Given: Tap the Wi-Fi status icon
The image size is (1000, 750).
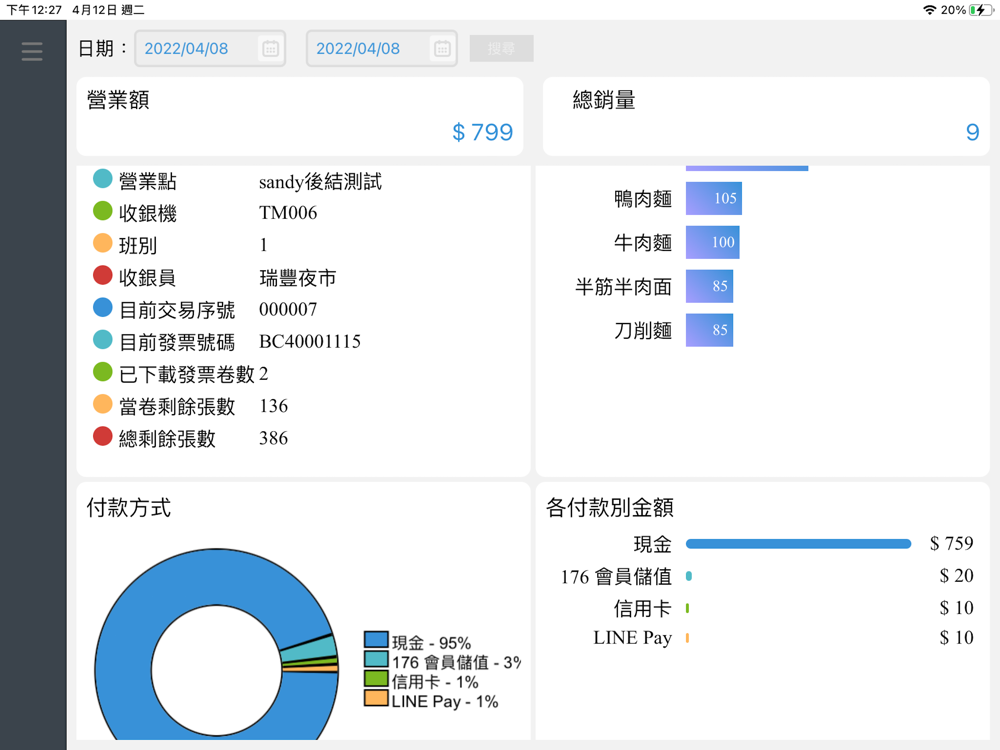Looking at the screenshot, I should pos(930,10).
